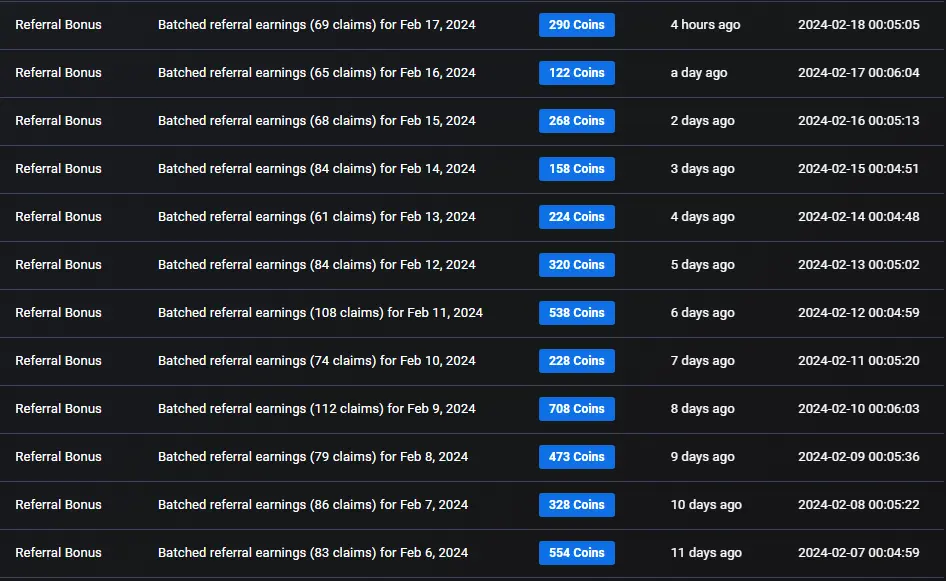Select the description for Feb 16, 2024 earnings
The width and height of the screenshot is (946, 581).
(x=317, y=73)
